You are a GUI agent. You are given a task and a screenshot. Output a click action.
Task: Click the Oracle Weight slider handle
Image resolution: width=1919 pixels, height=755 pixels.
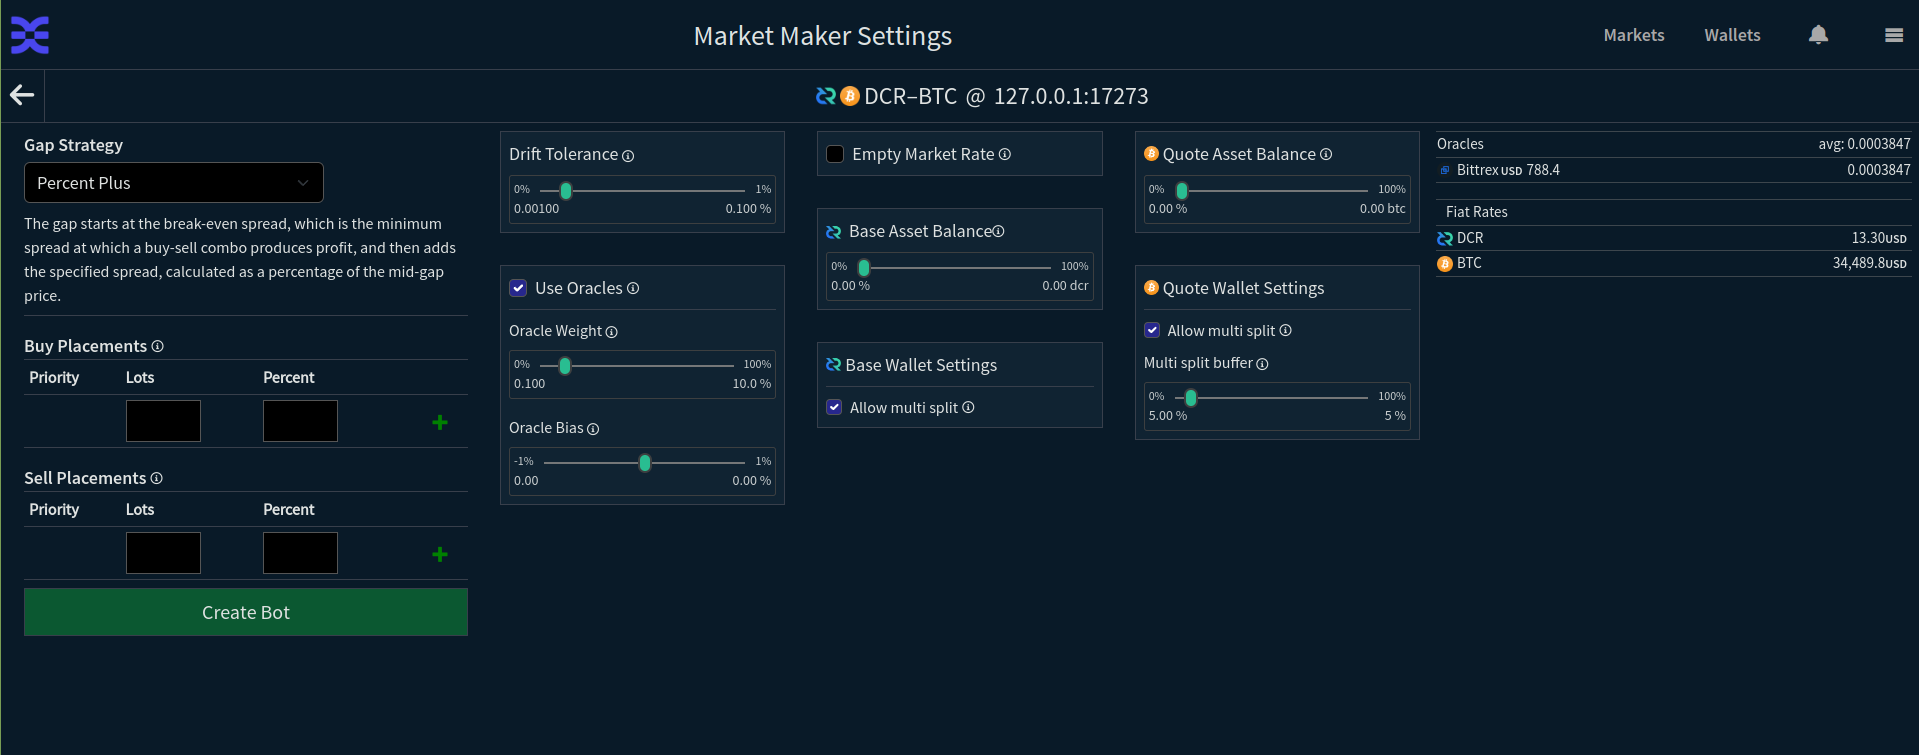coord(565,366)
